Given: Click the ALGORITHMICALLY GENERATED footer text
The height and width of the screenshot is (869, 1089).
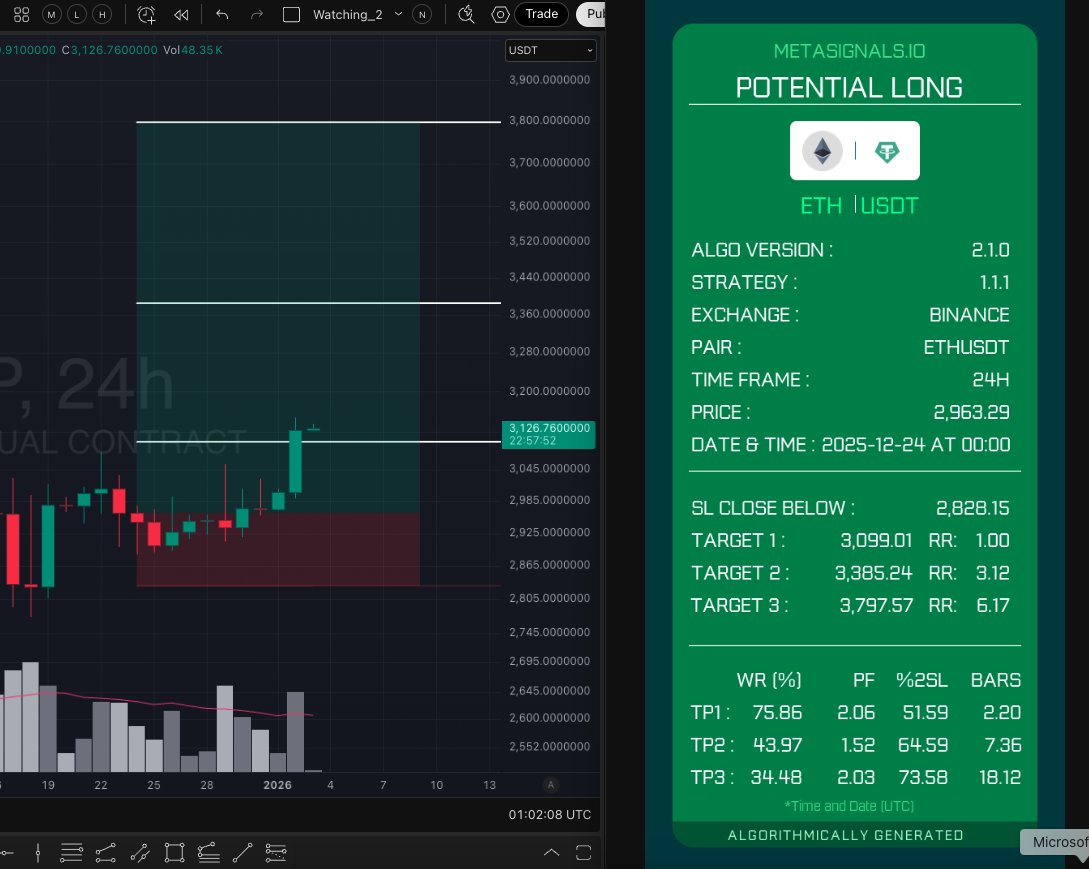Looking at the screenshot, I should (x=845, y=836).
